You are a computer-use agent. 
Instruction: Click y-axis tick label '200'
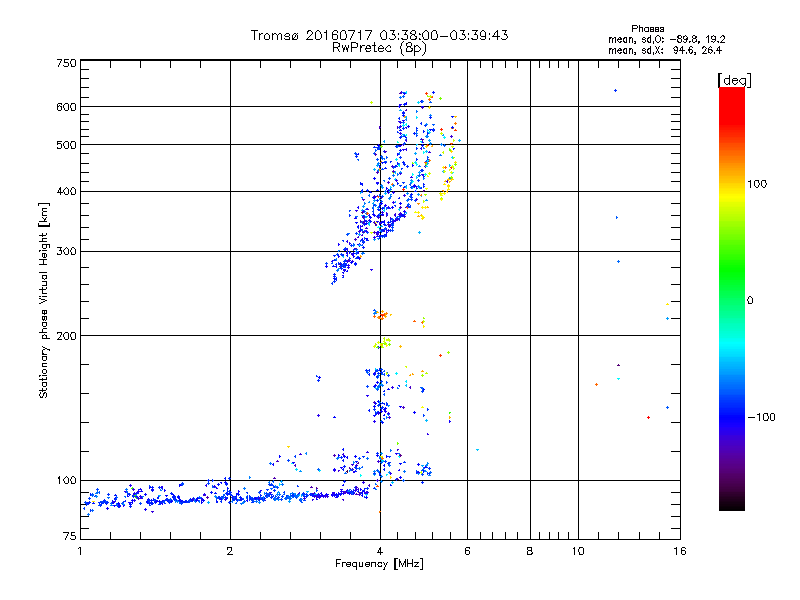tap(66, 336)
